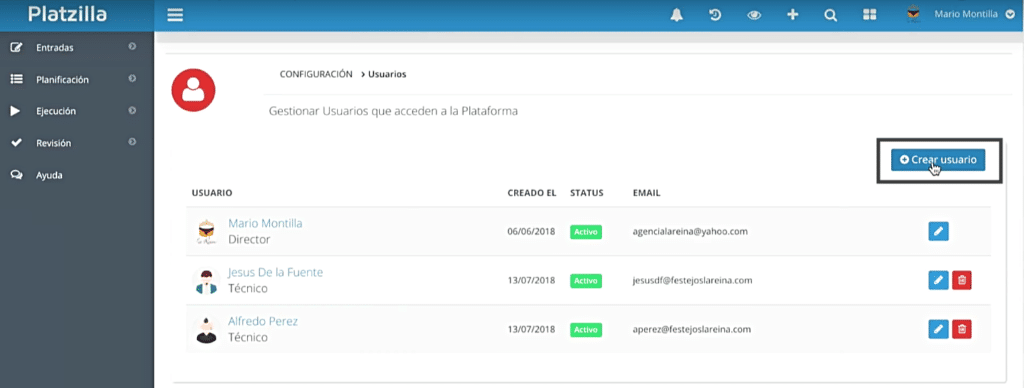
Task: Edit Mario Montilla with pencil icon
Action: 938,231
